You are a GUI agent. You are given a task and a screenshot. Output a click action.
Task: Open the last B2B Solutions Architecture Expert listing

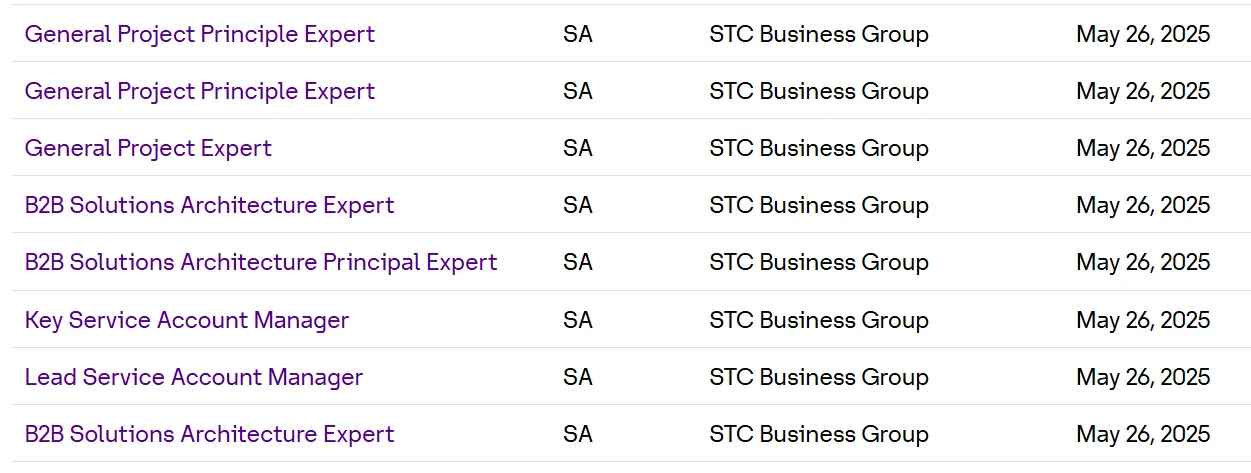210,434
